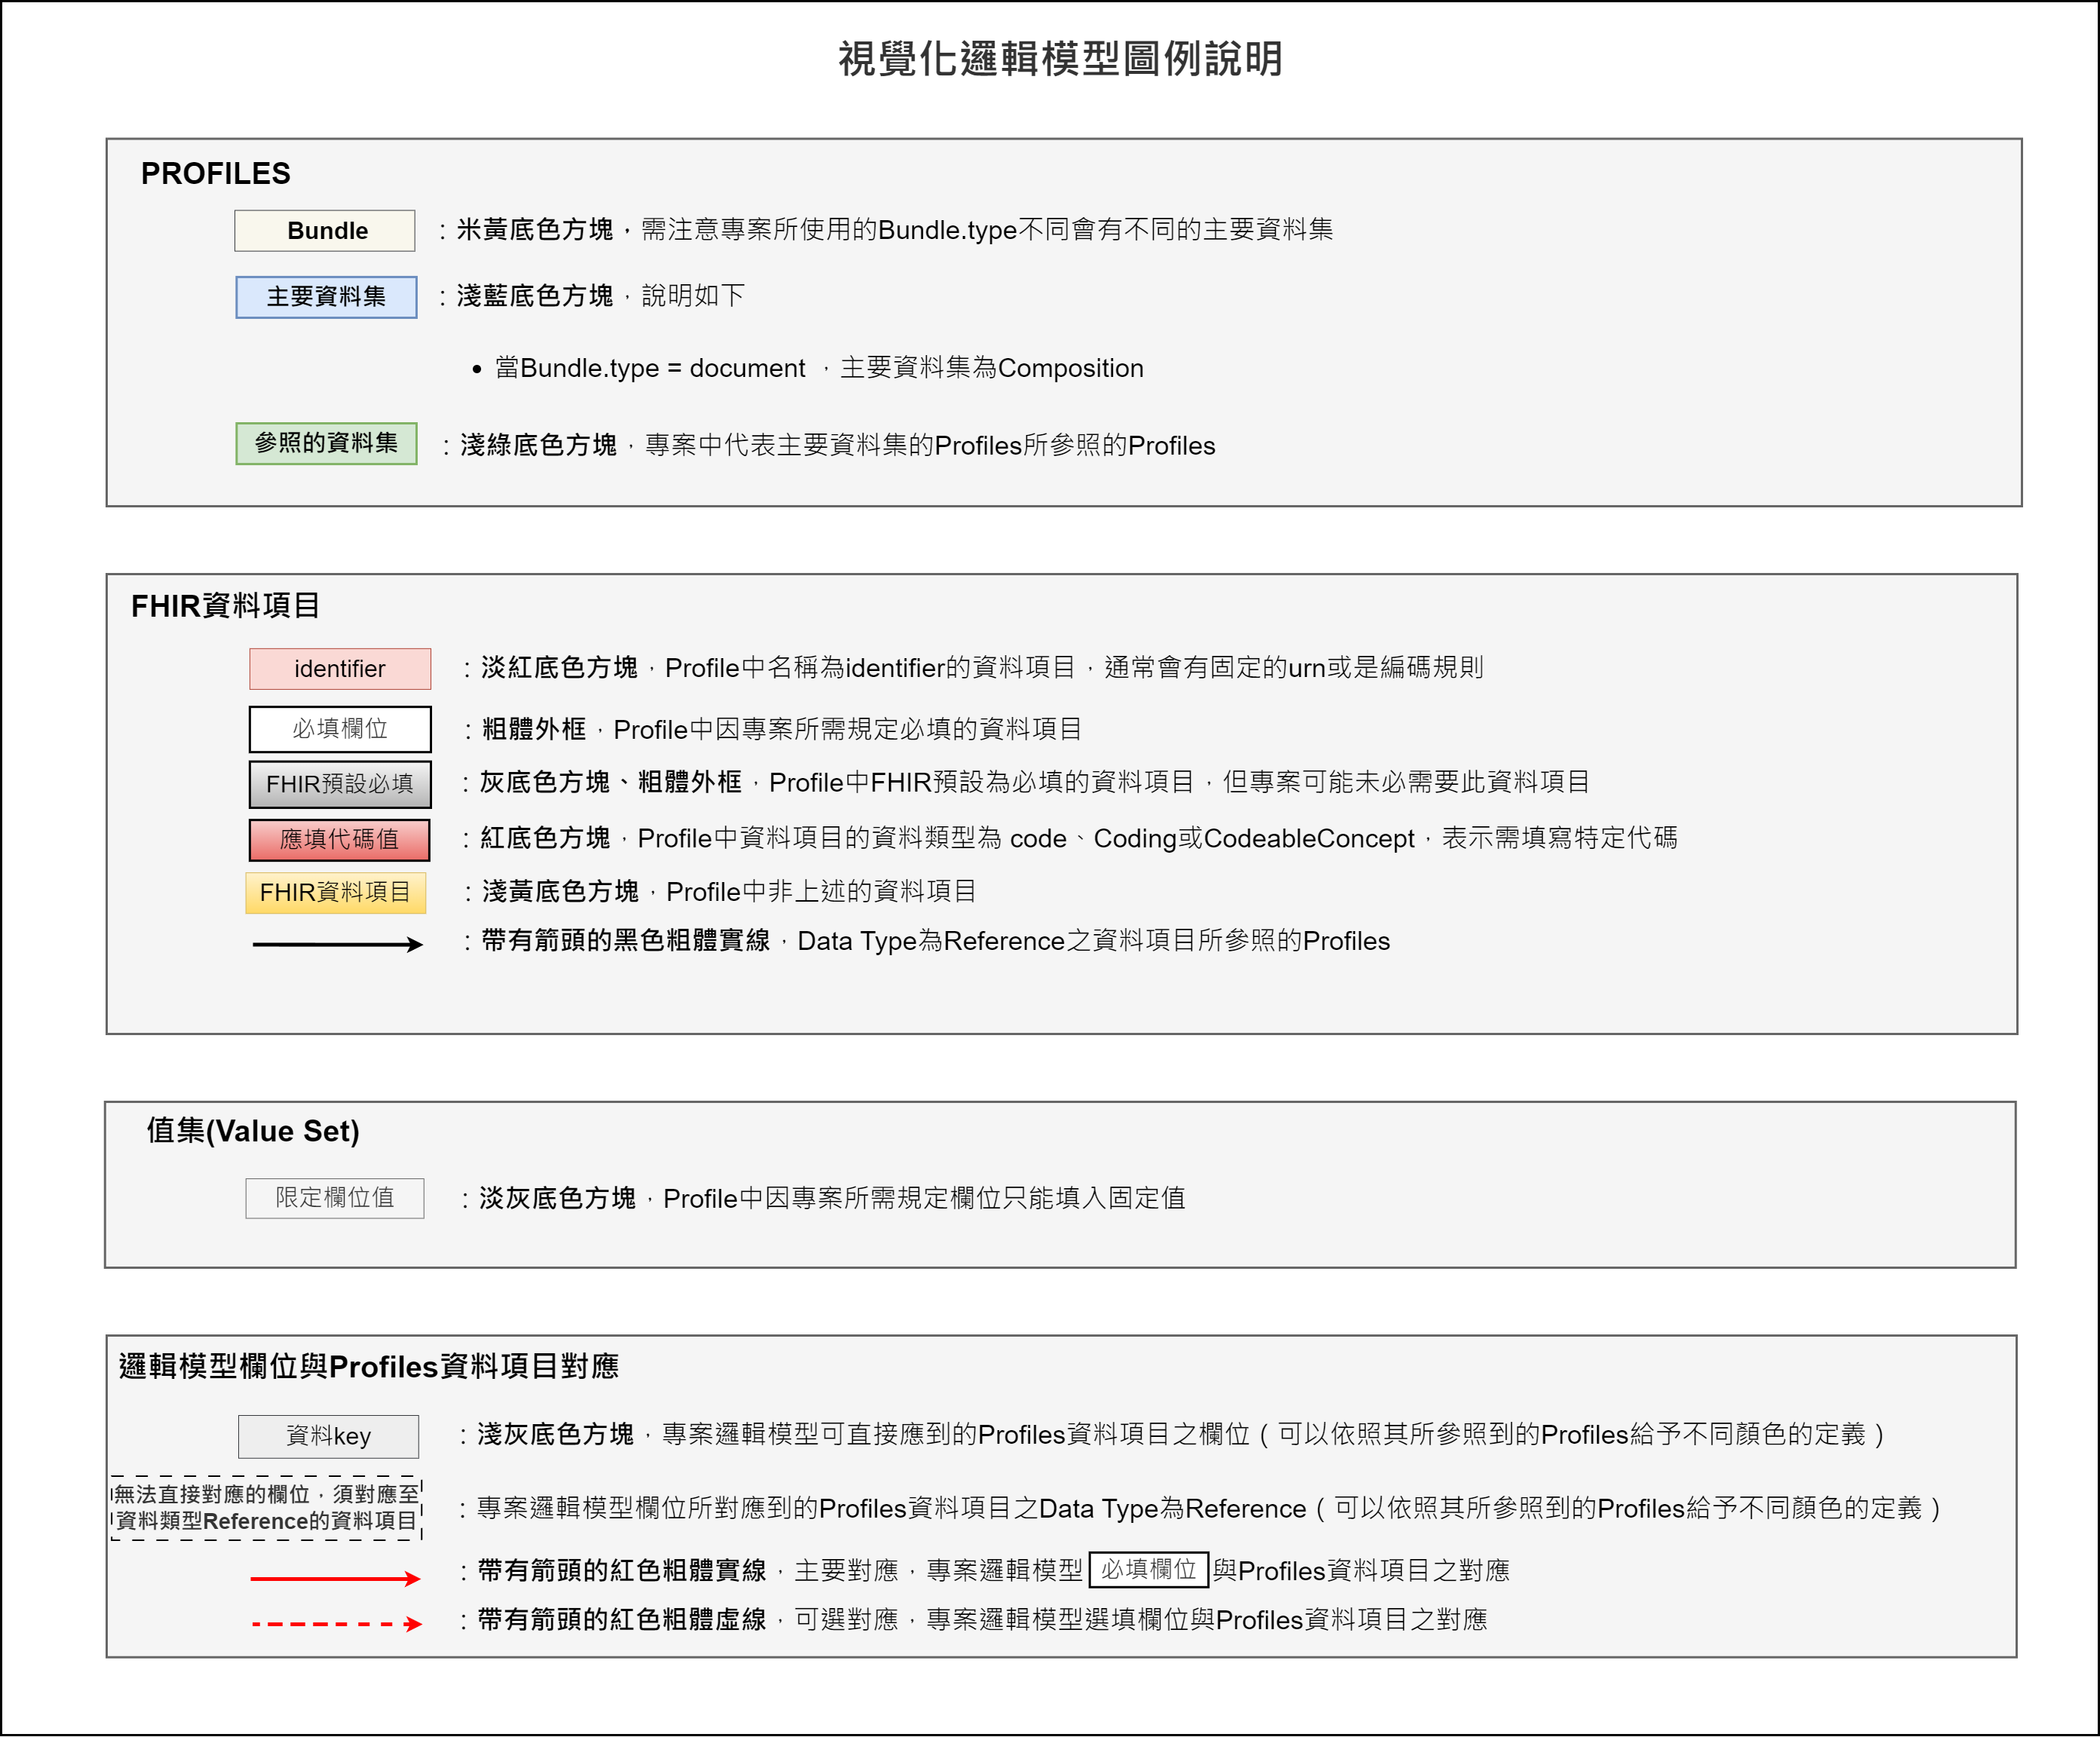Click the gray FHIR預設必填 box
The width and height of the screenshot is (2100, 1737).
click(x=340, y=784)
